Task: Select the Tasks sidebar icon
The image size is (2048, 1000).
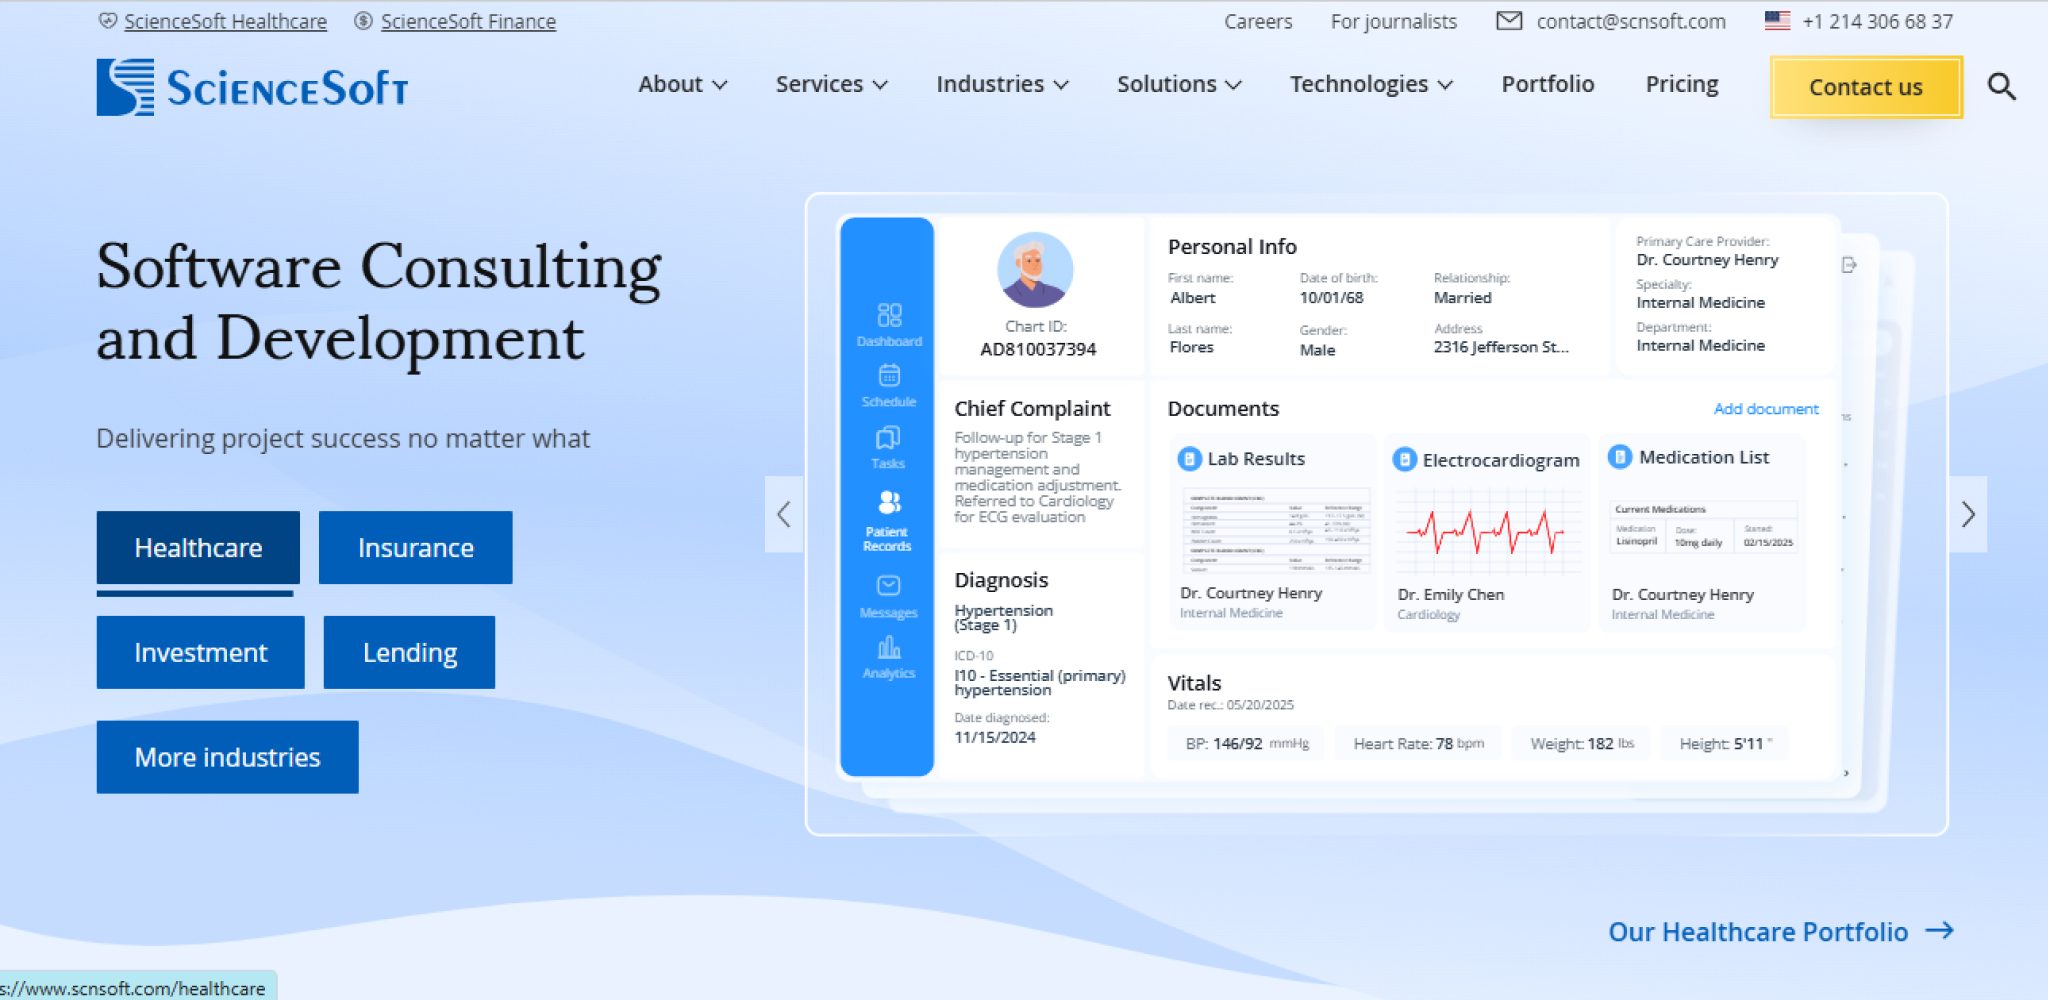Action: point(888,438)
